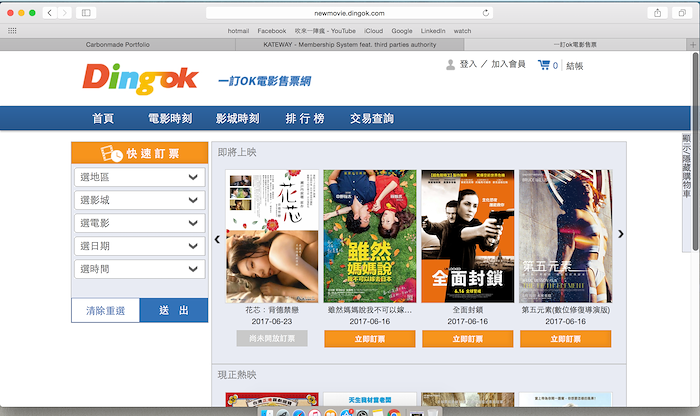The image size is (700, 416).
Task: Click the 第五元素 movie poster
Action: pyautogui.click(x=565, y=236)
